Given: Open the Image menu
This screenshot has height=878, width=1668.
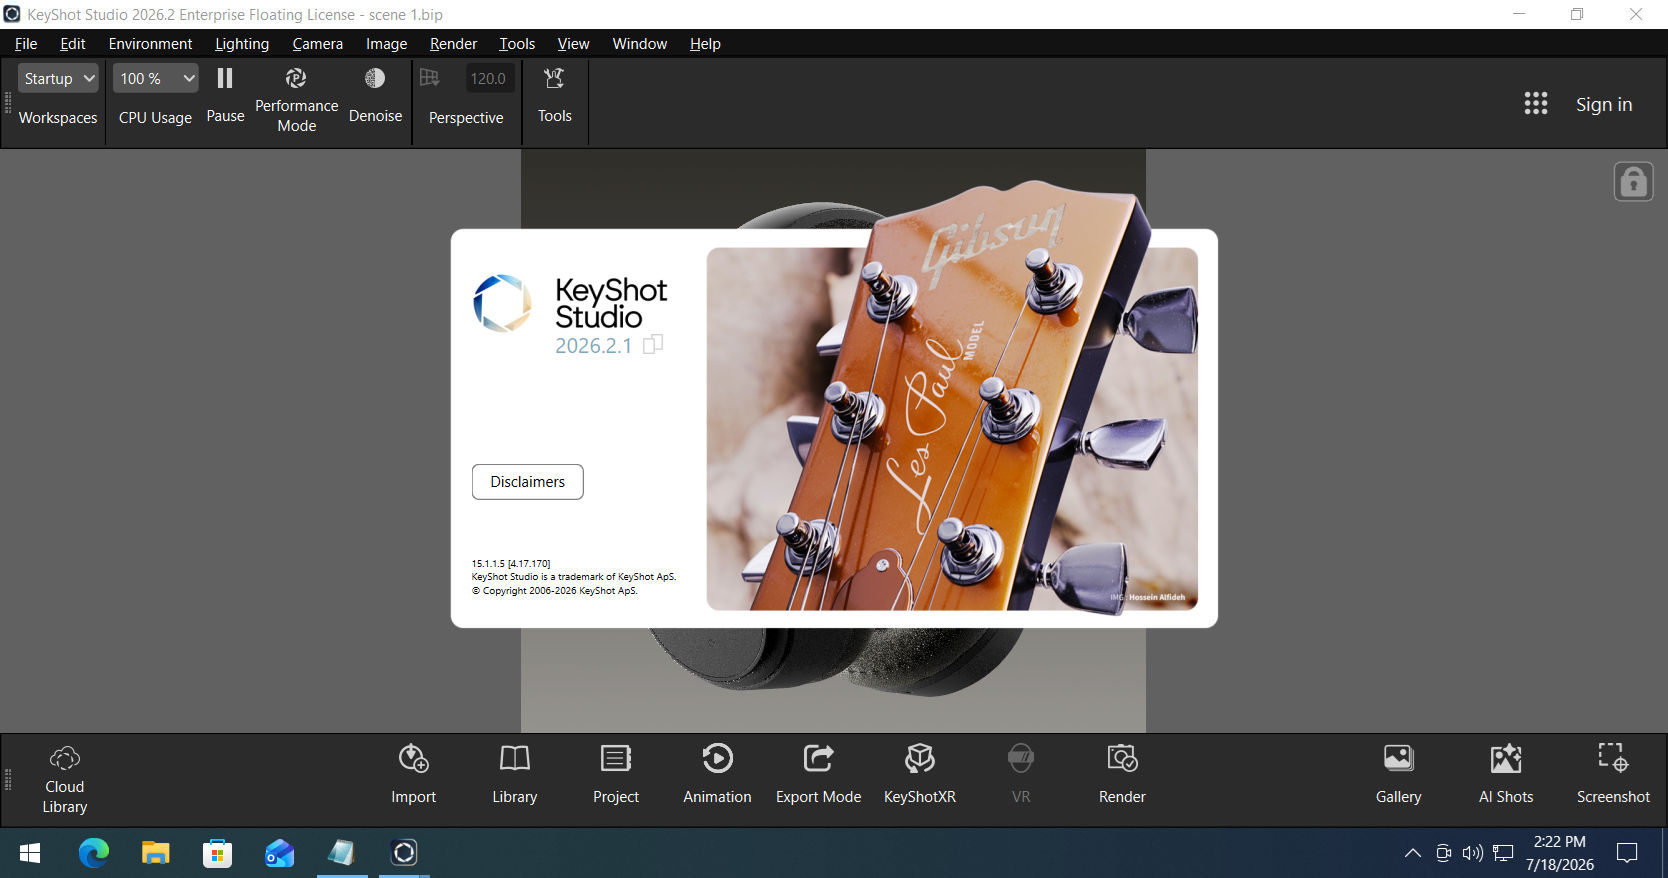Looking at the screenshot, I should 386,44.
